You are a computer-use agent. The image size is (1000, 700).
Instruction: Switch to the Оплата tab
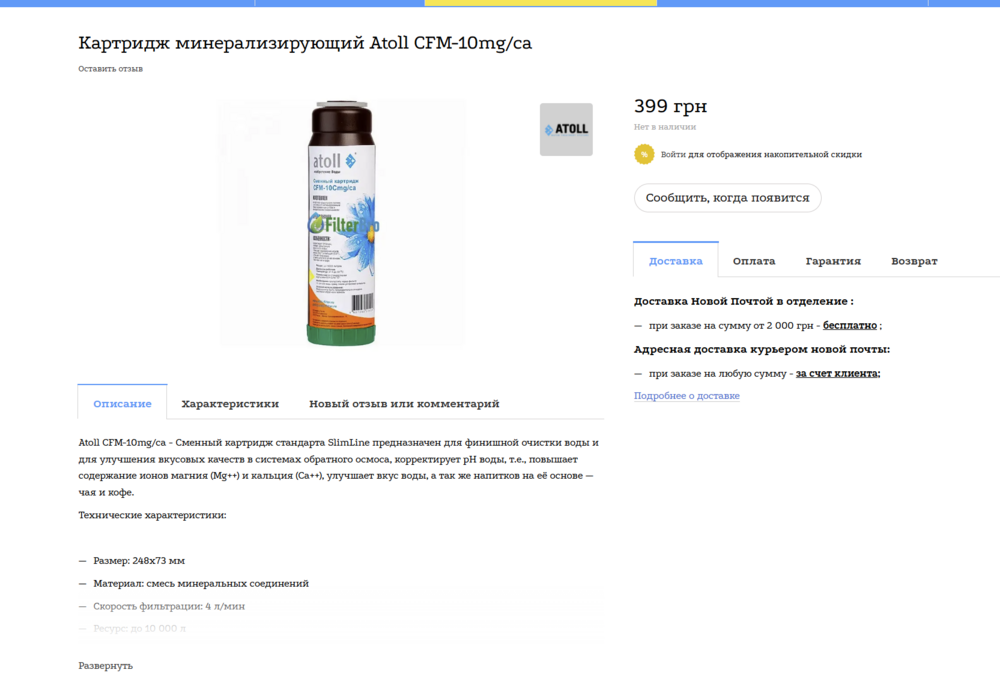click(x=754, y=260)
